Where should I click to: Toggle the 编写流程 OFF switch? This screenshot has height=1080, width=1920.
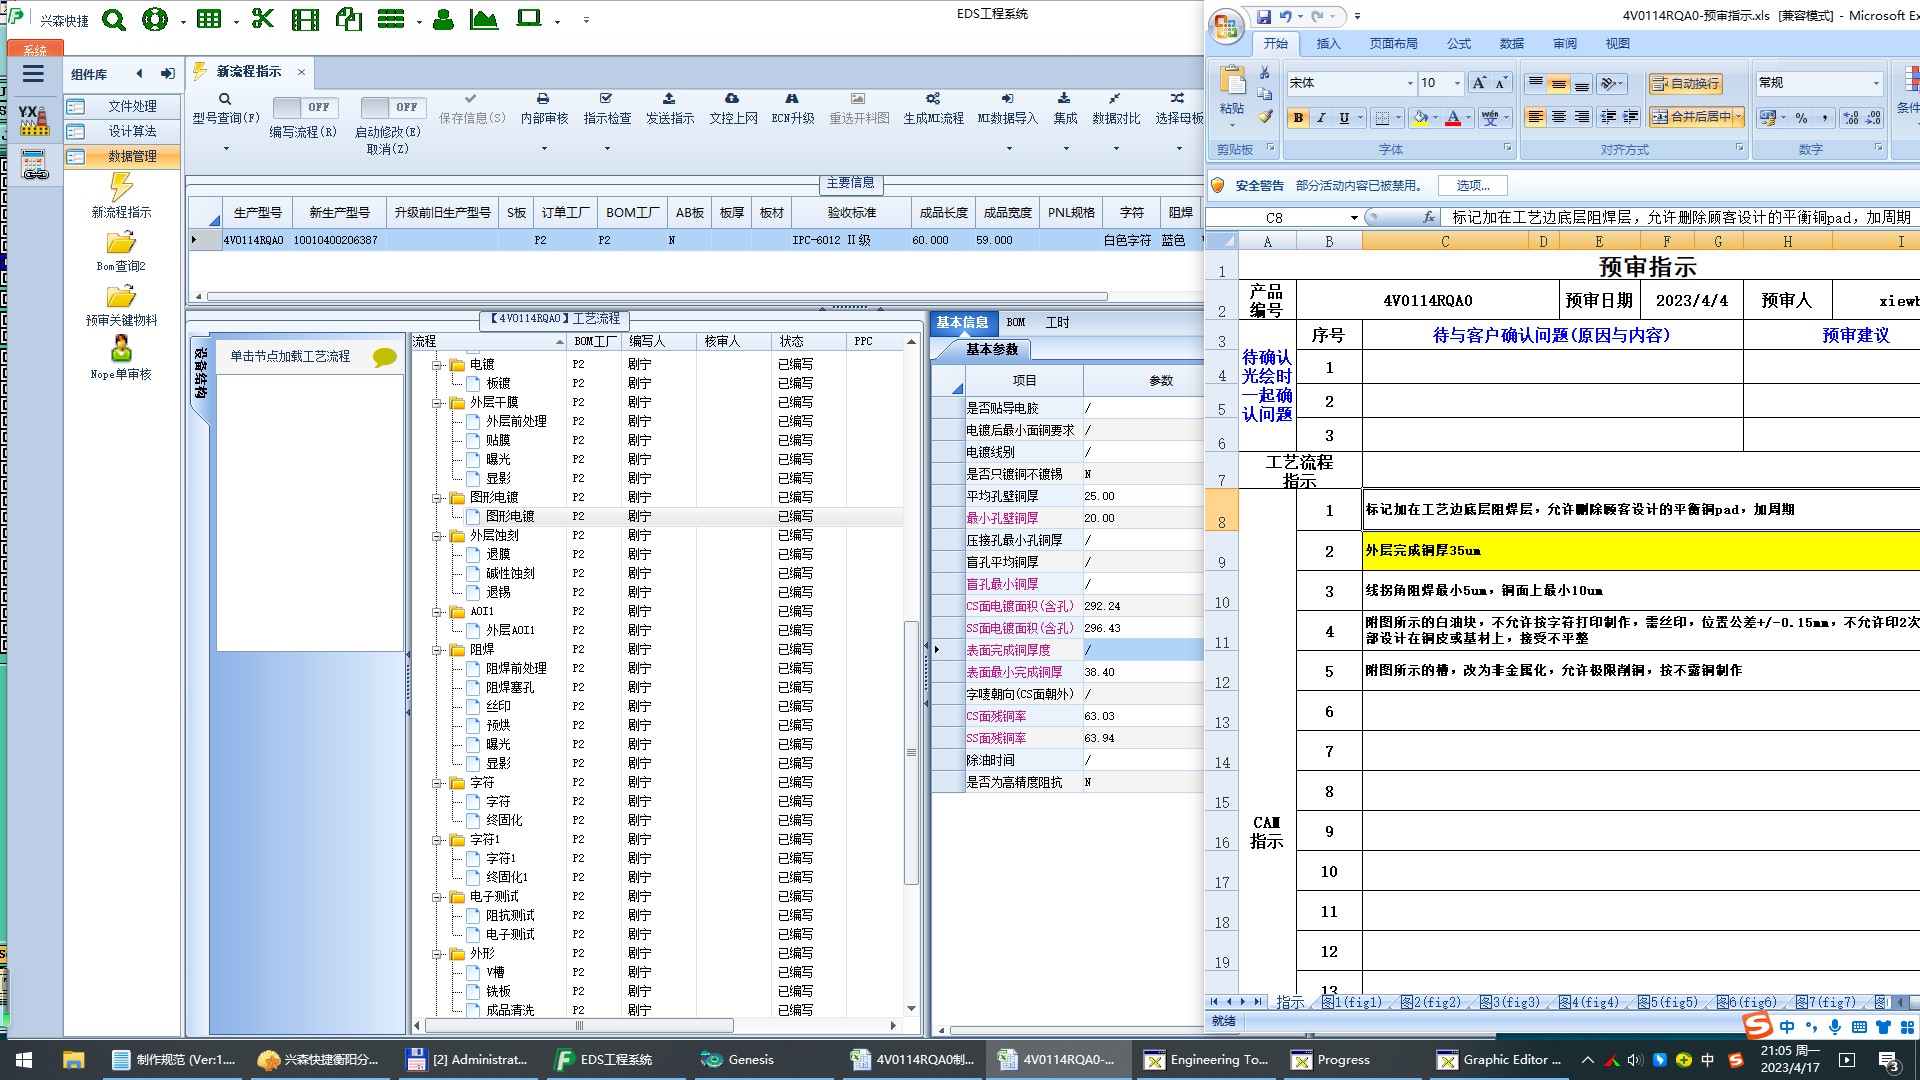tap(305, 107)
